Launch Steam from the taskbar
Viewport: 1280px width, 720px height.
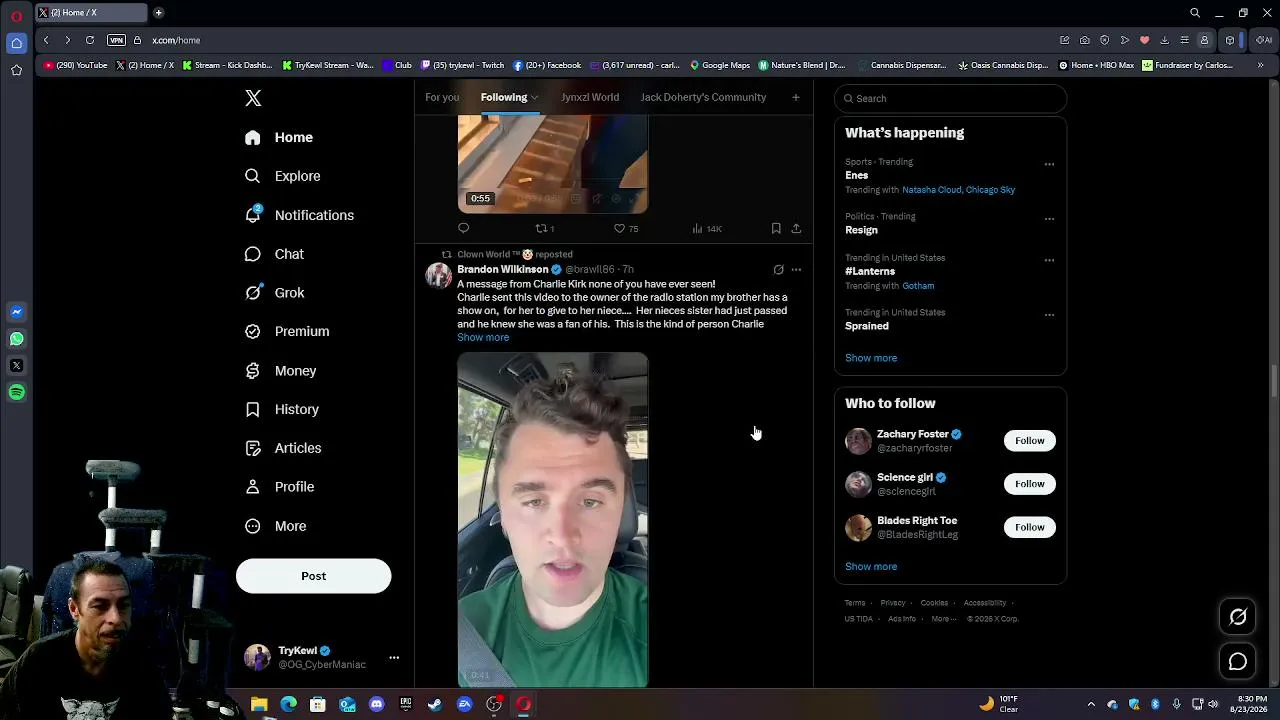[435, 704]
